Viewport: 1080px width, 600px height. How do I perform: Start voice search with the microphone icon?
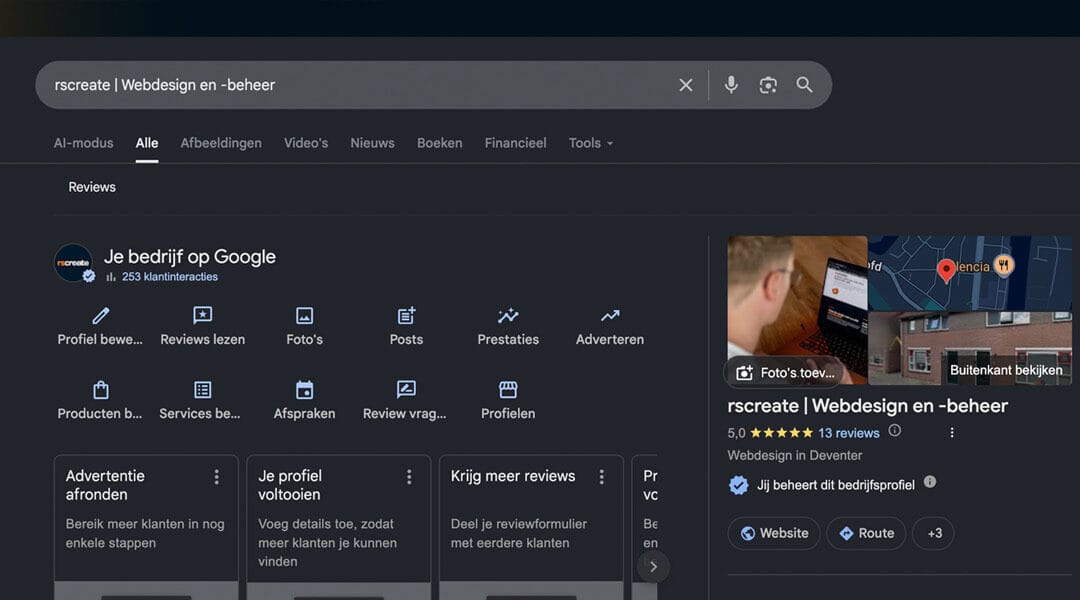pos(731,85)
